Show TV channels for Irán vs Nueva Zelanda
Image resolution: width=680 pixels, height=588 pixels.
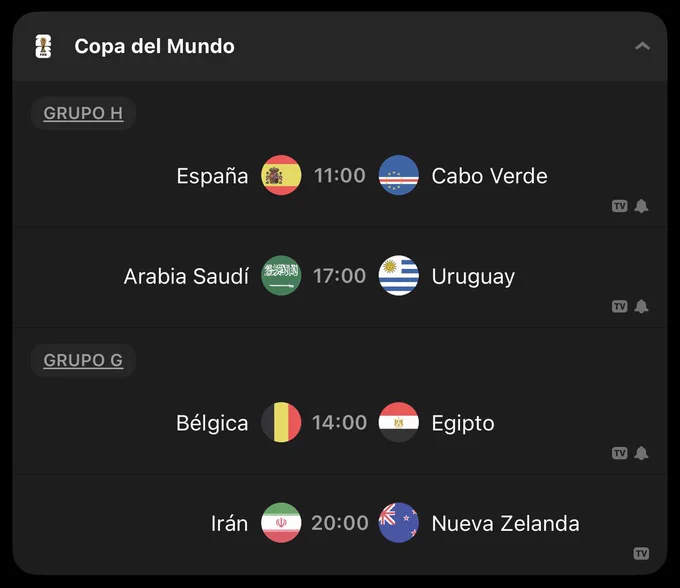[x=641, y=553]
